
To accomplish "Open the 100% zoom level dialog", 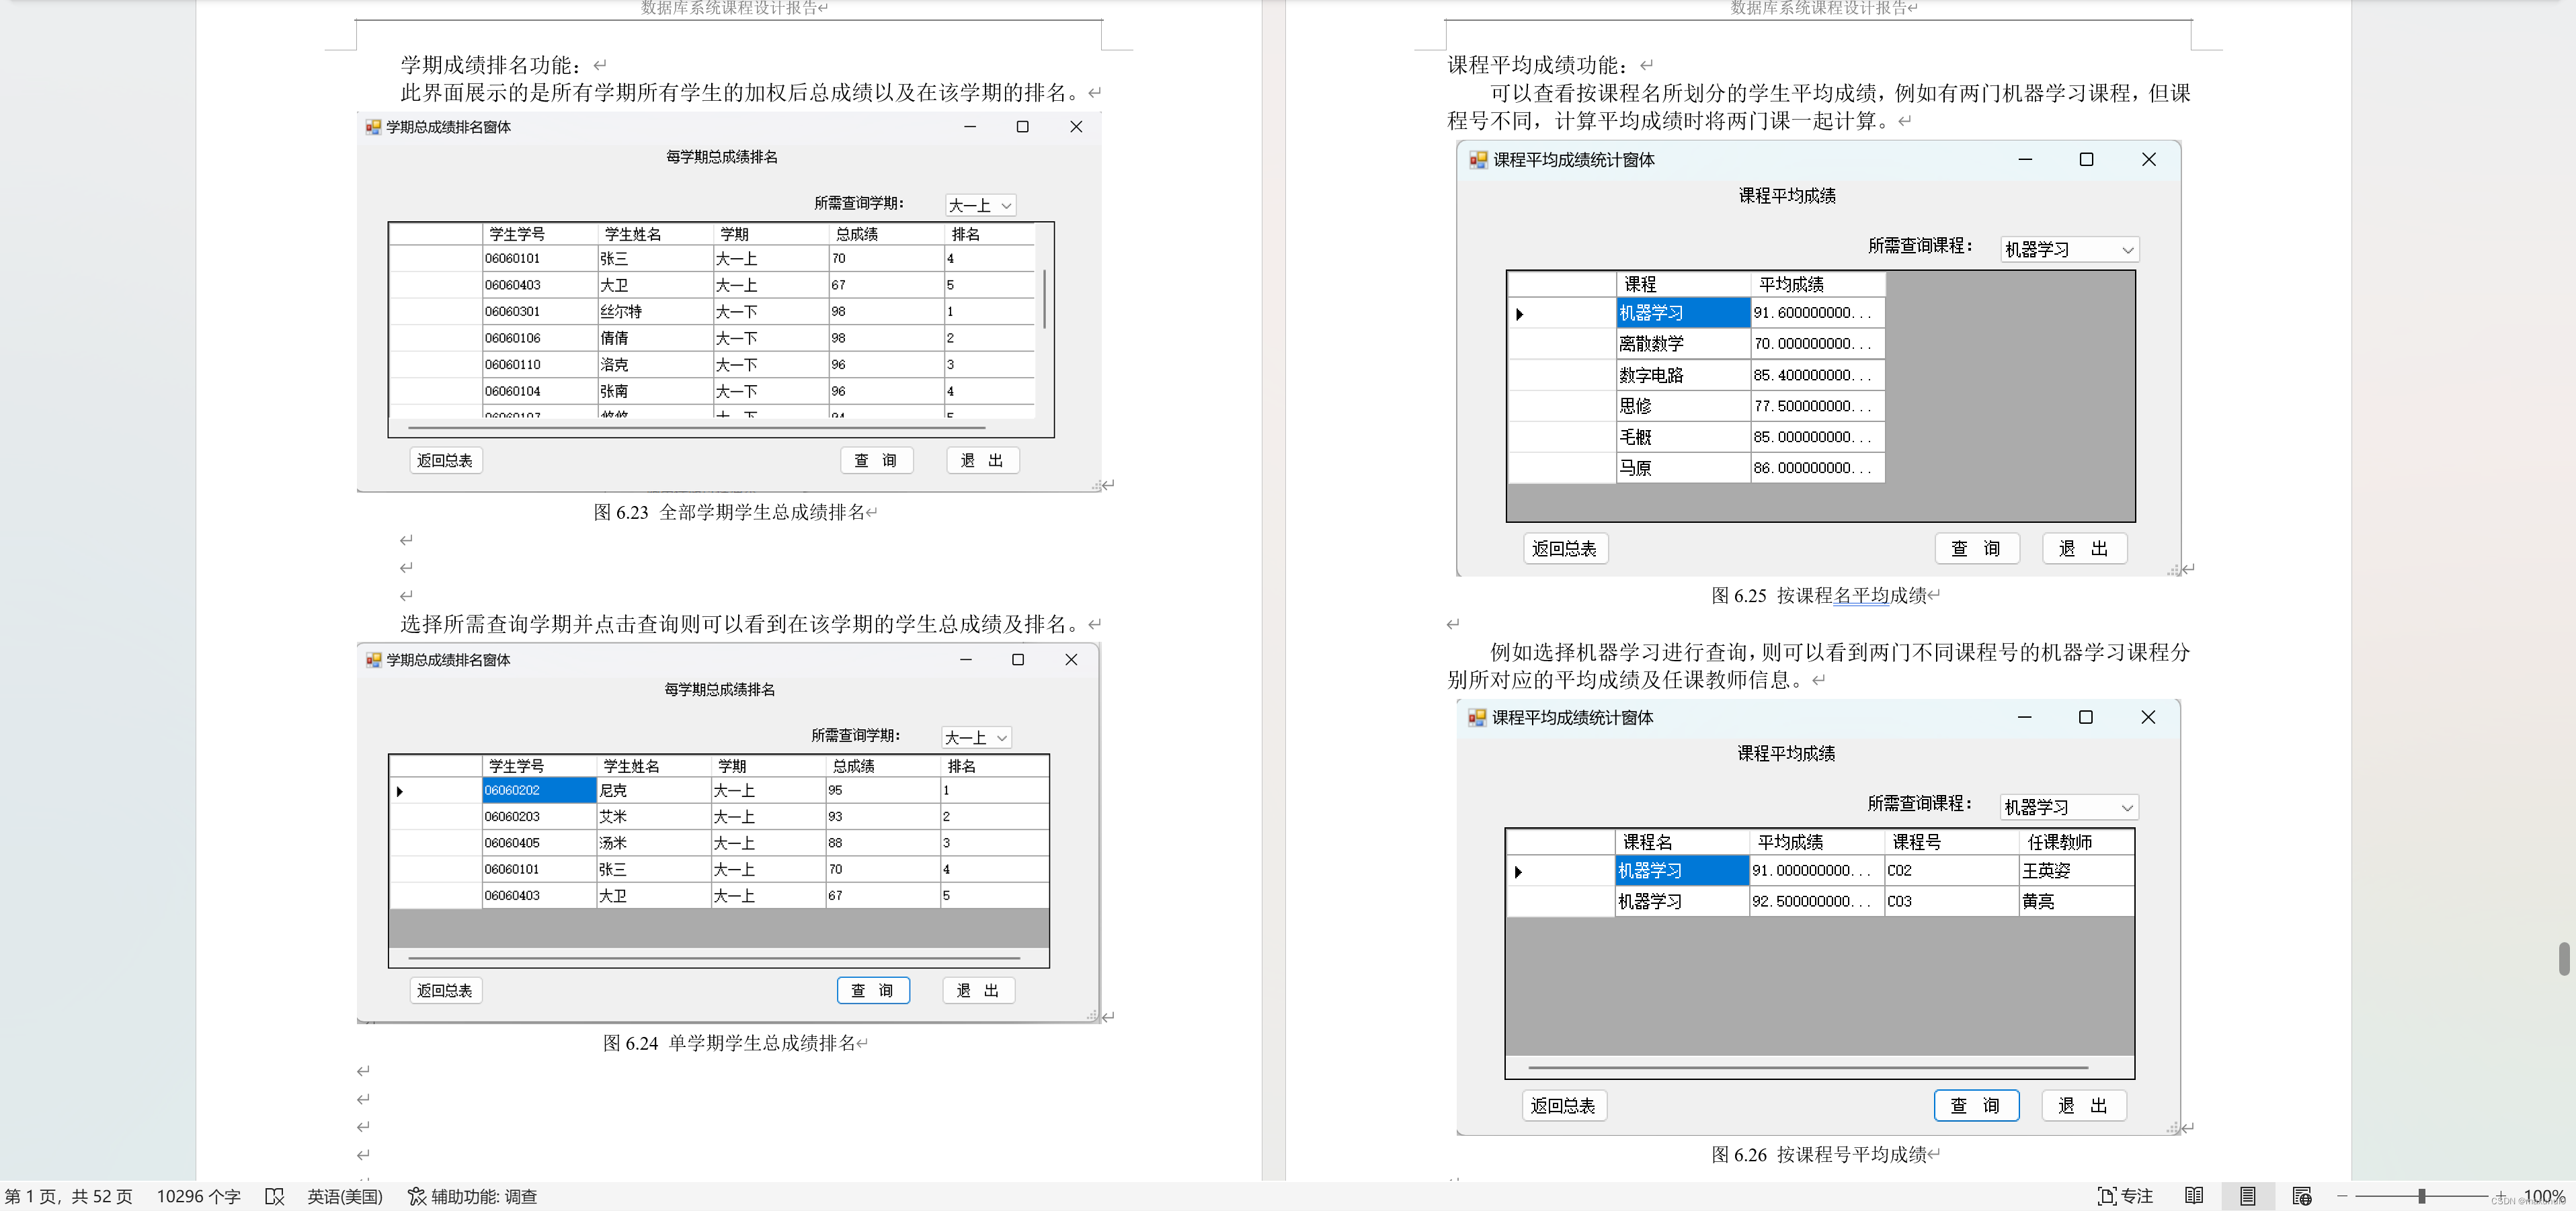I will coord(2544,1196).
